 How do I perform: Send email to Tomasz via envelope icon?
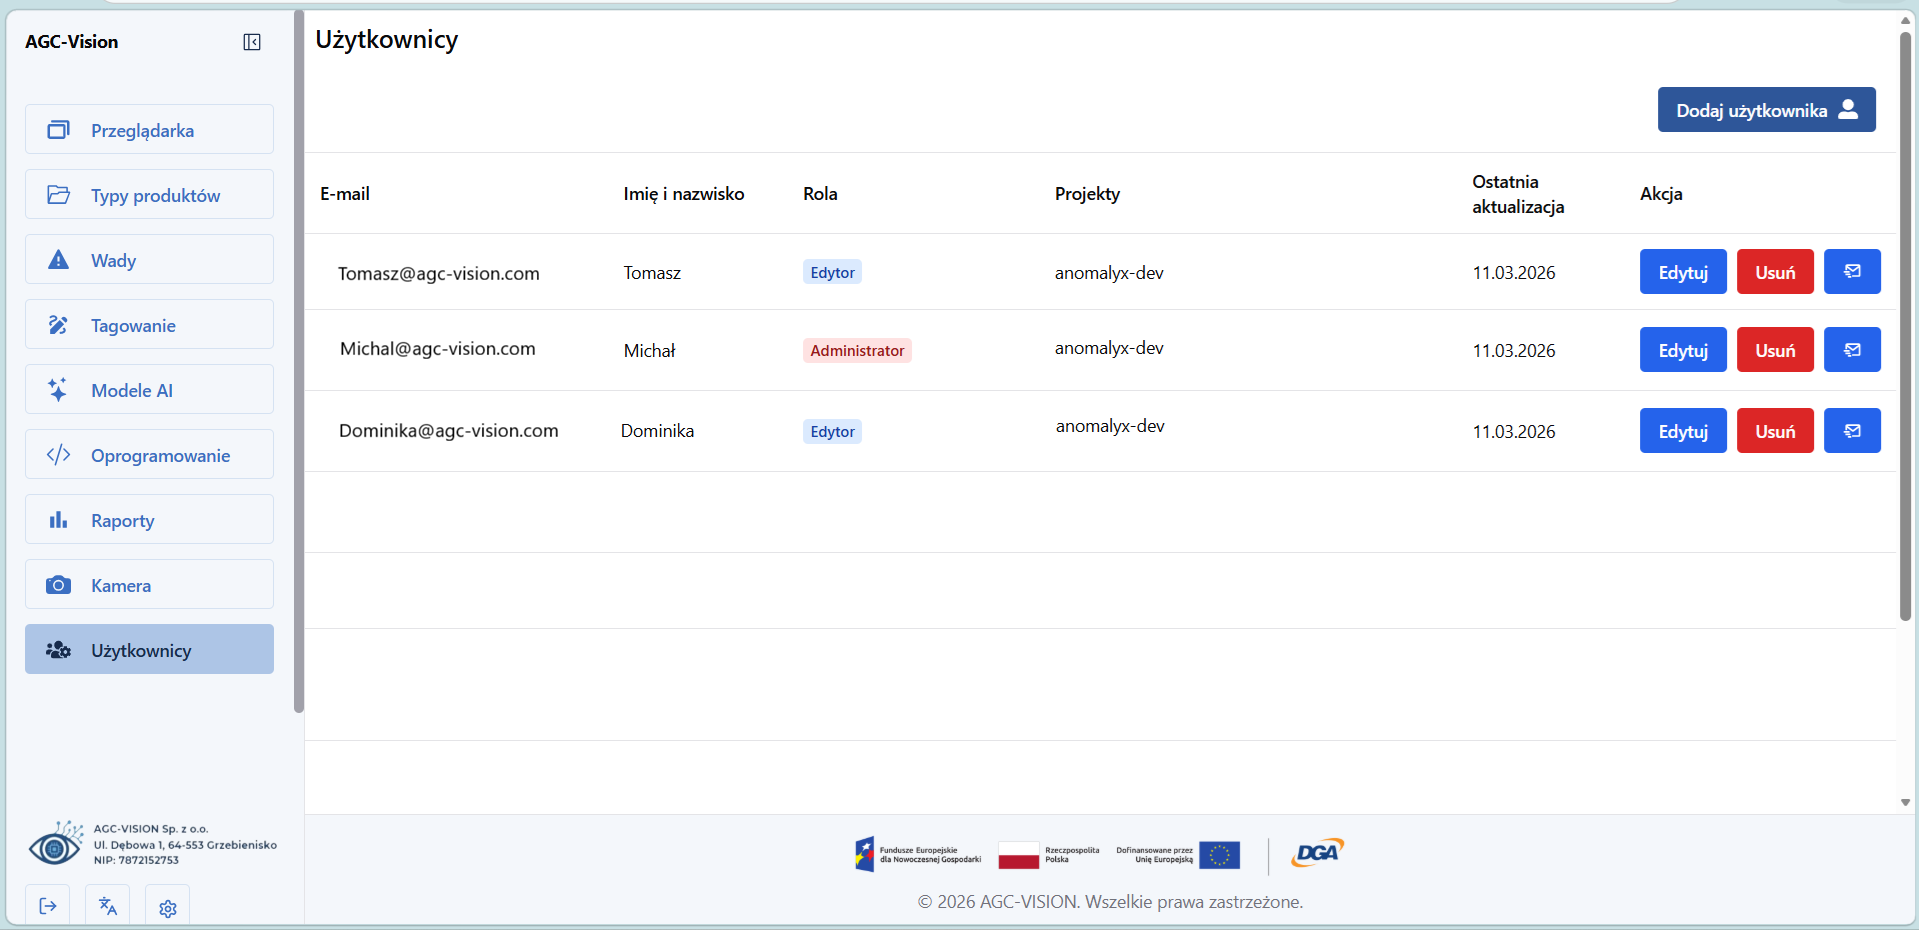point(1851,272)
